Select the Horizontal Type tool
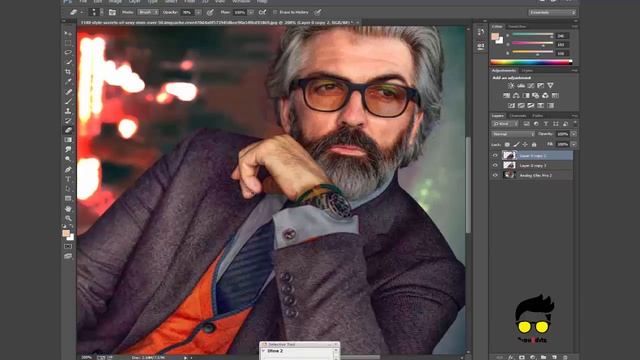 pyautogui.click(x=68, y=179)
